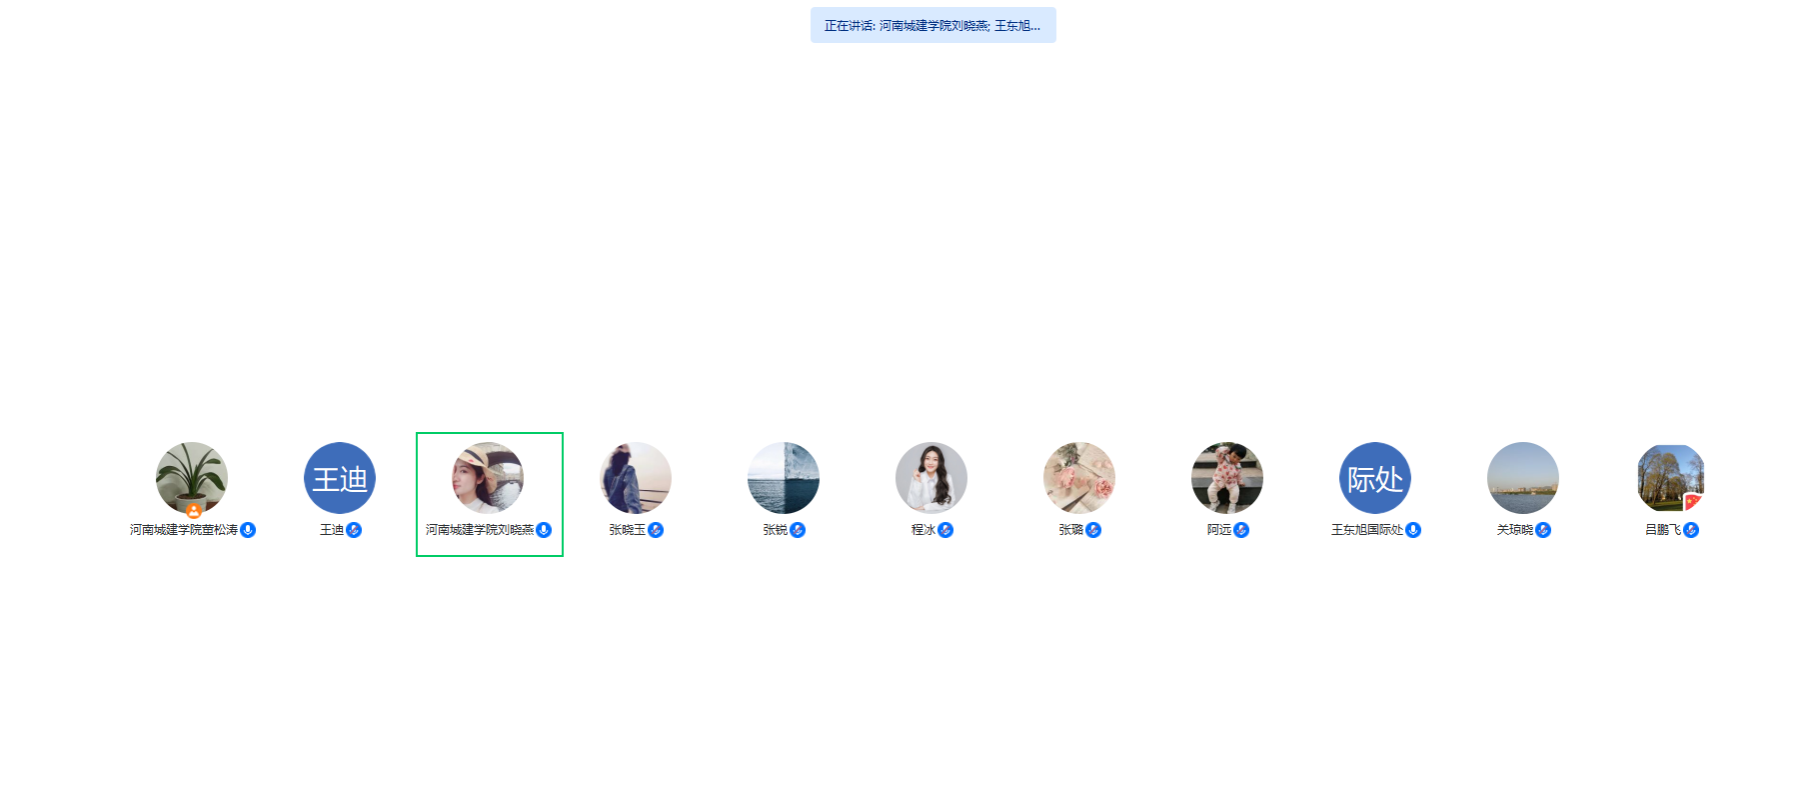The width and height of the screenshot is (1812, 802).
Task: Select the blue 王迪 initials avatar
Action: [x=340, y=478]
